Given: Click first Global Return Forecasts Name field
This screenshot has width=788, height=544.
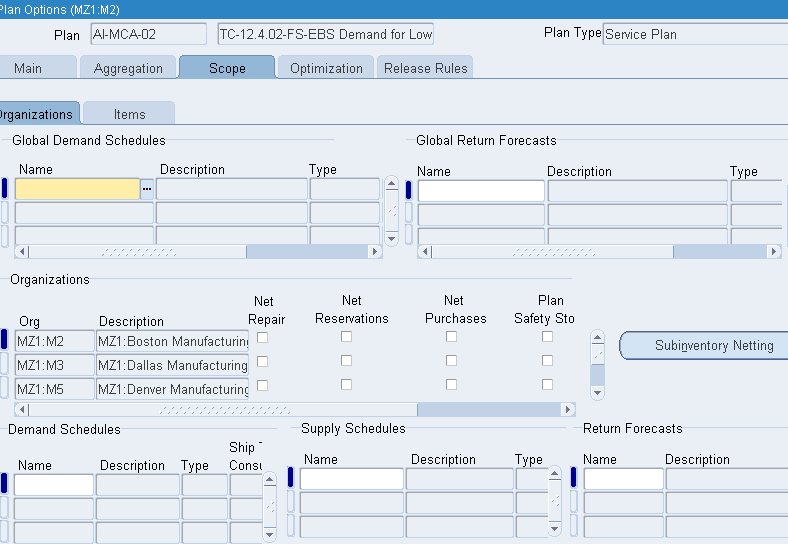Looking at the screenshot, I should [x=481, y=191].
